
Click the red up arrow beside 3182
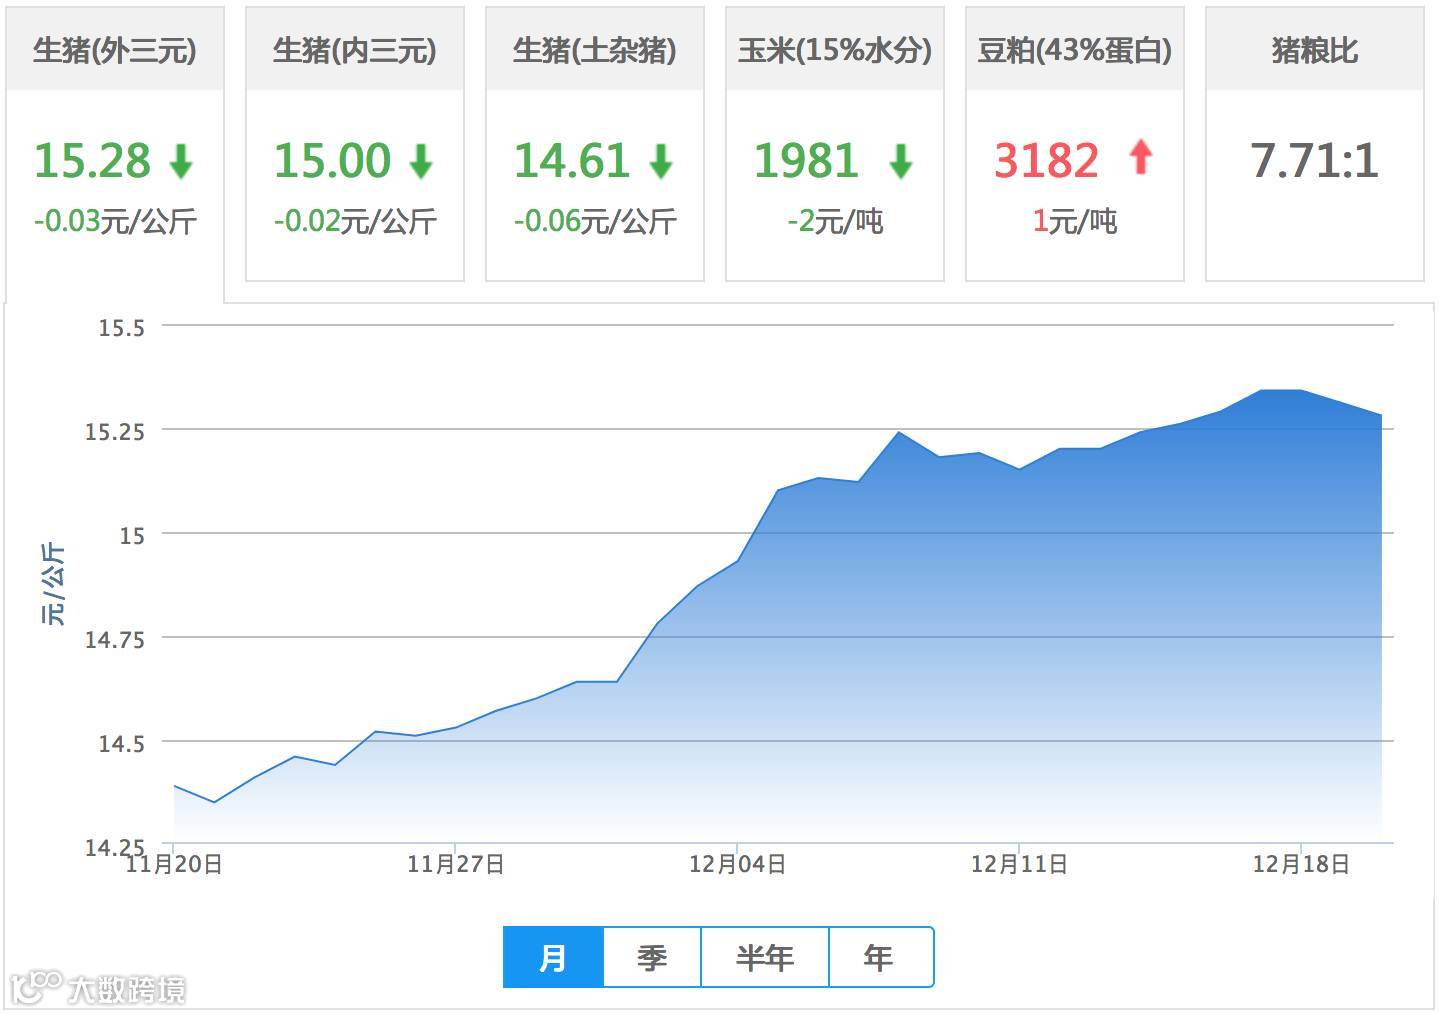1141,158
